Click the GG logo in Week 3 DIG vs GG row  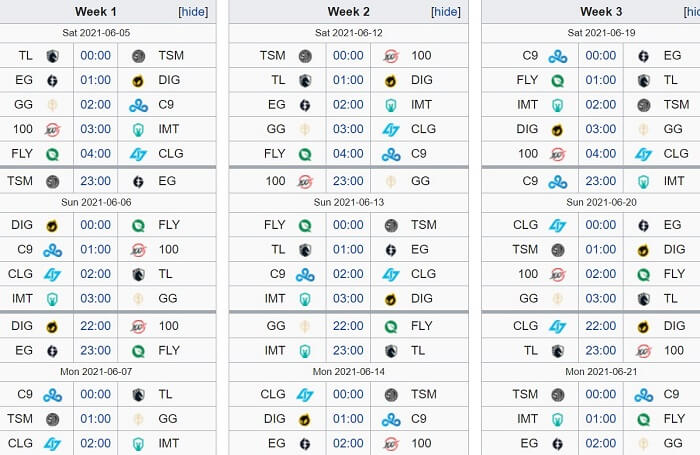click(x=643, y=130)
